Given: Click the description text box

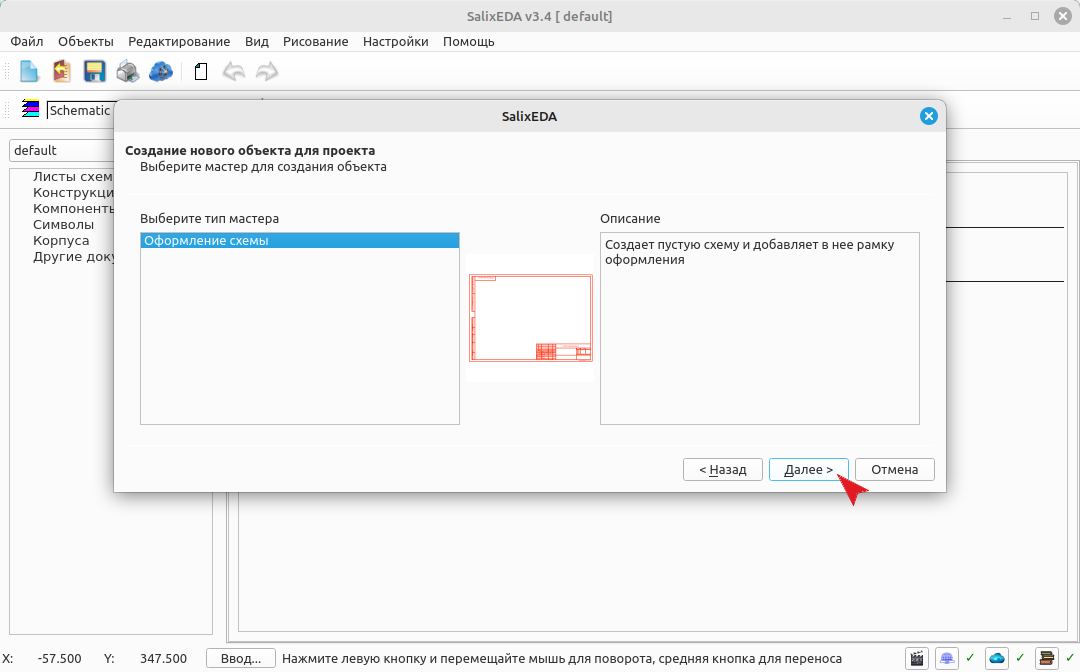Looking at the screenshot, I should click(760, 328).
